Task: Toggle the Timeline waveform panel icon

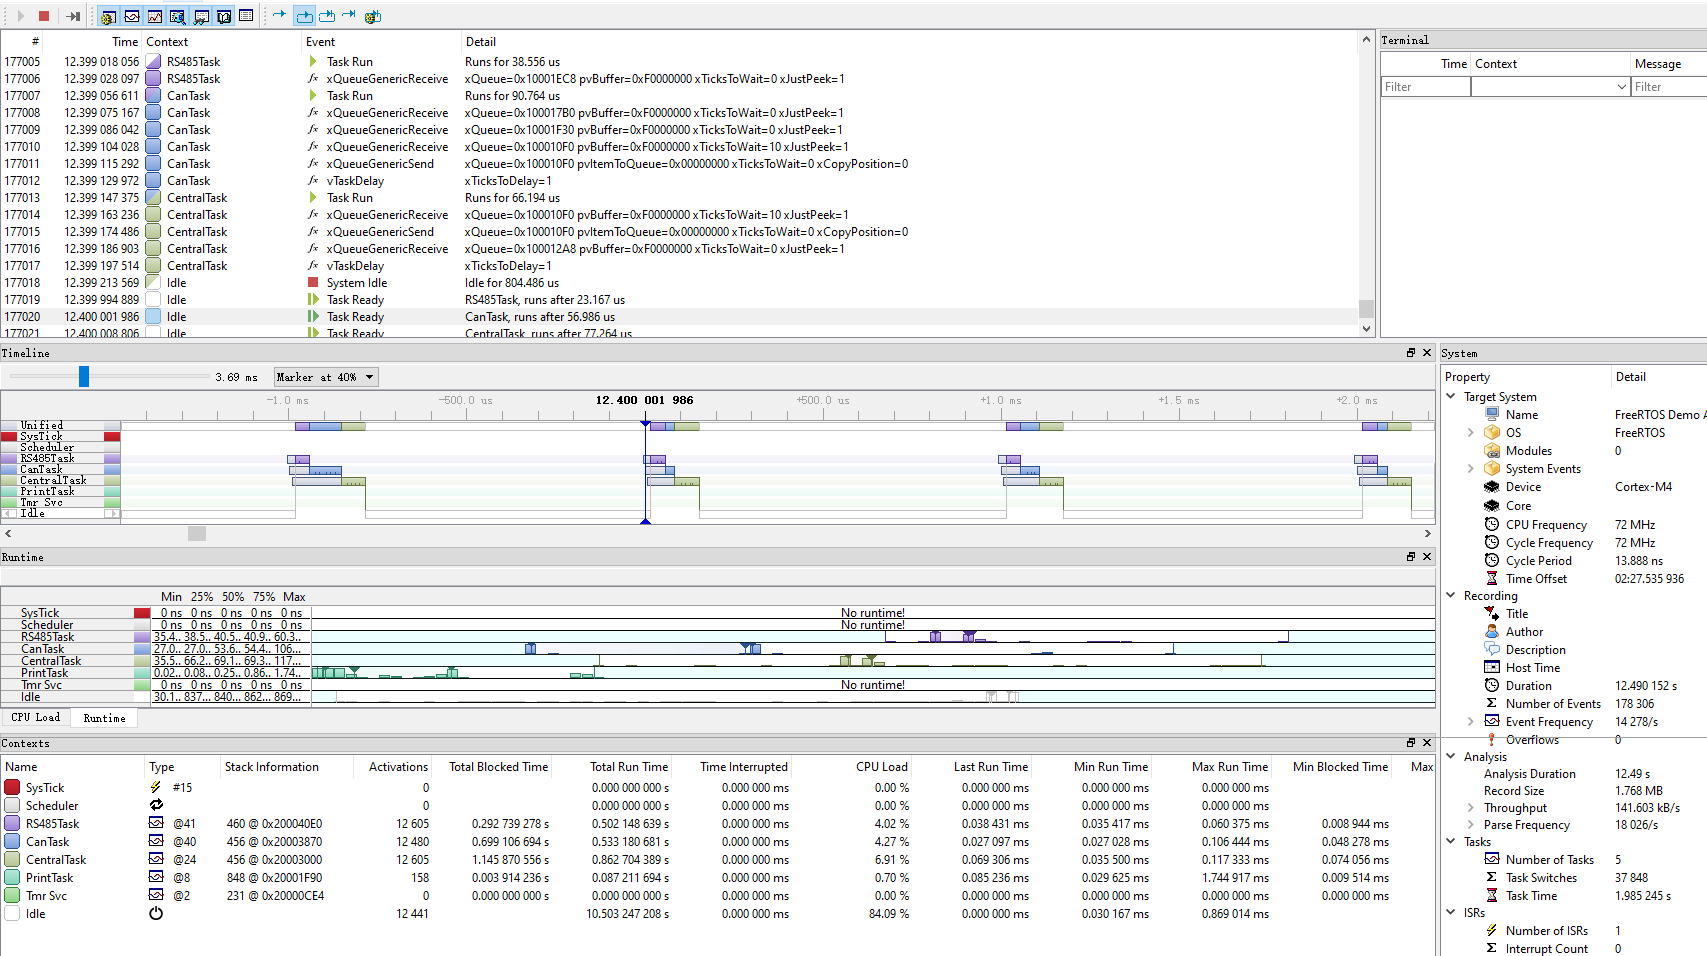Action: [x=131, y=16]
